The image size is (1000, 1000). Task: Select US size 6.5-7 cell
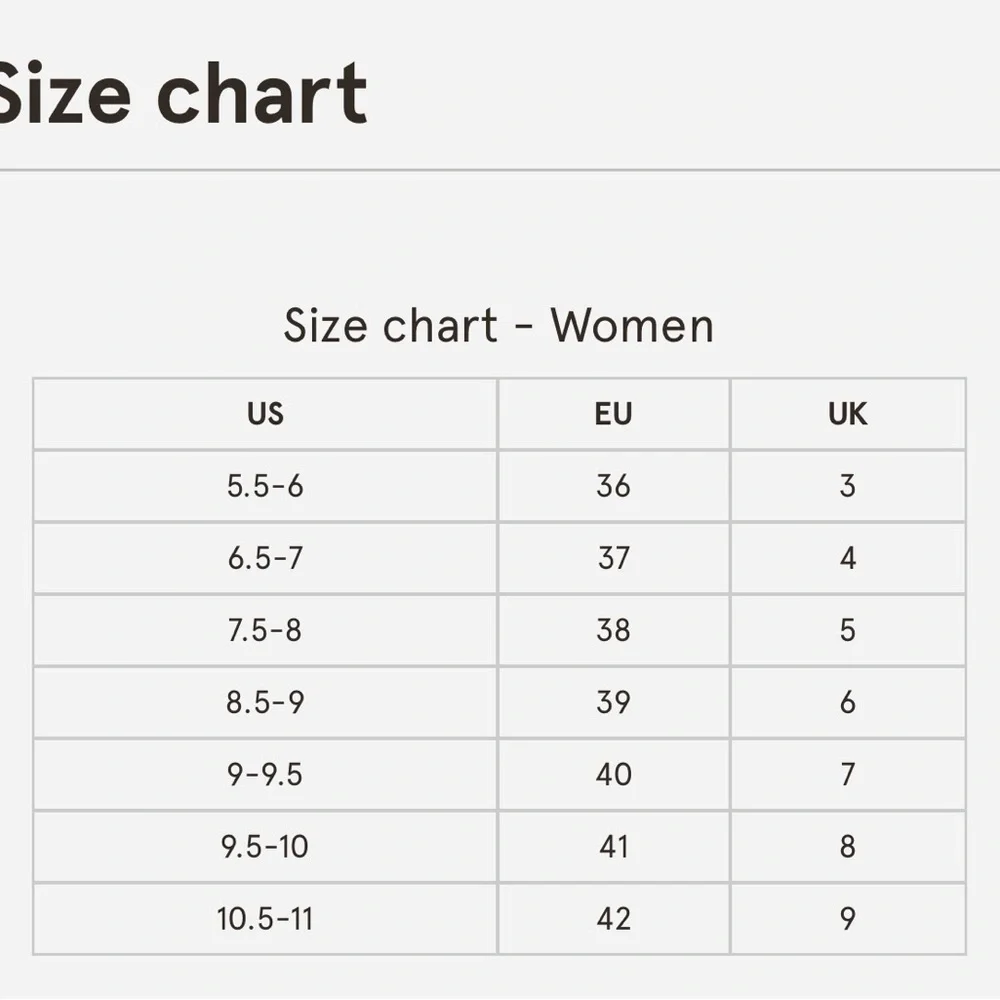265,558
